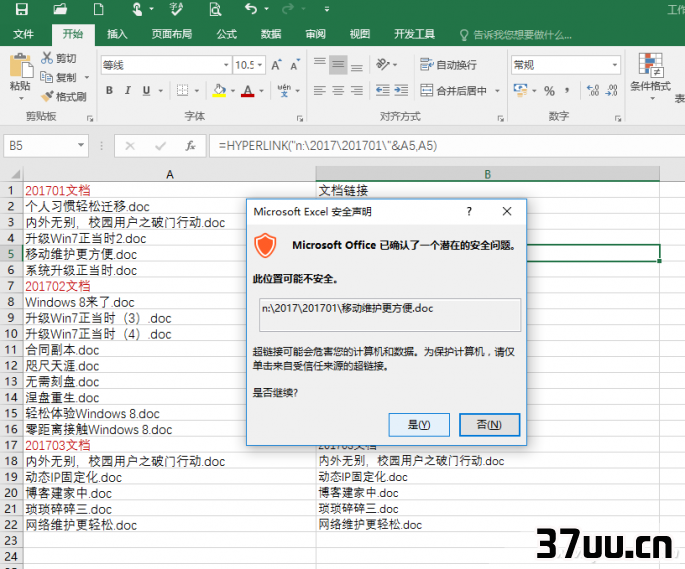The height and width of the screenshot is (569, 685).
Task: Click the help ? in security dialog
Action: click(x=469, y=212)
